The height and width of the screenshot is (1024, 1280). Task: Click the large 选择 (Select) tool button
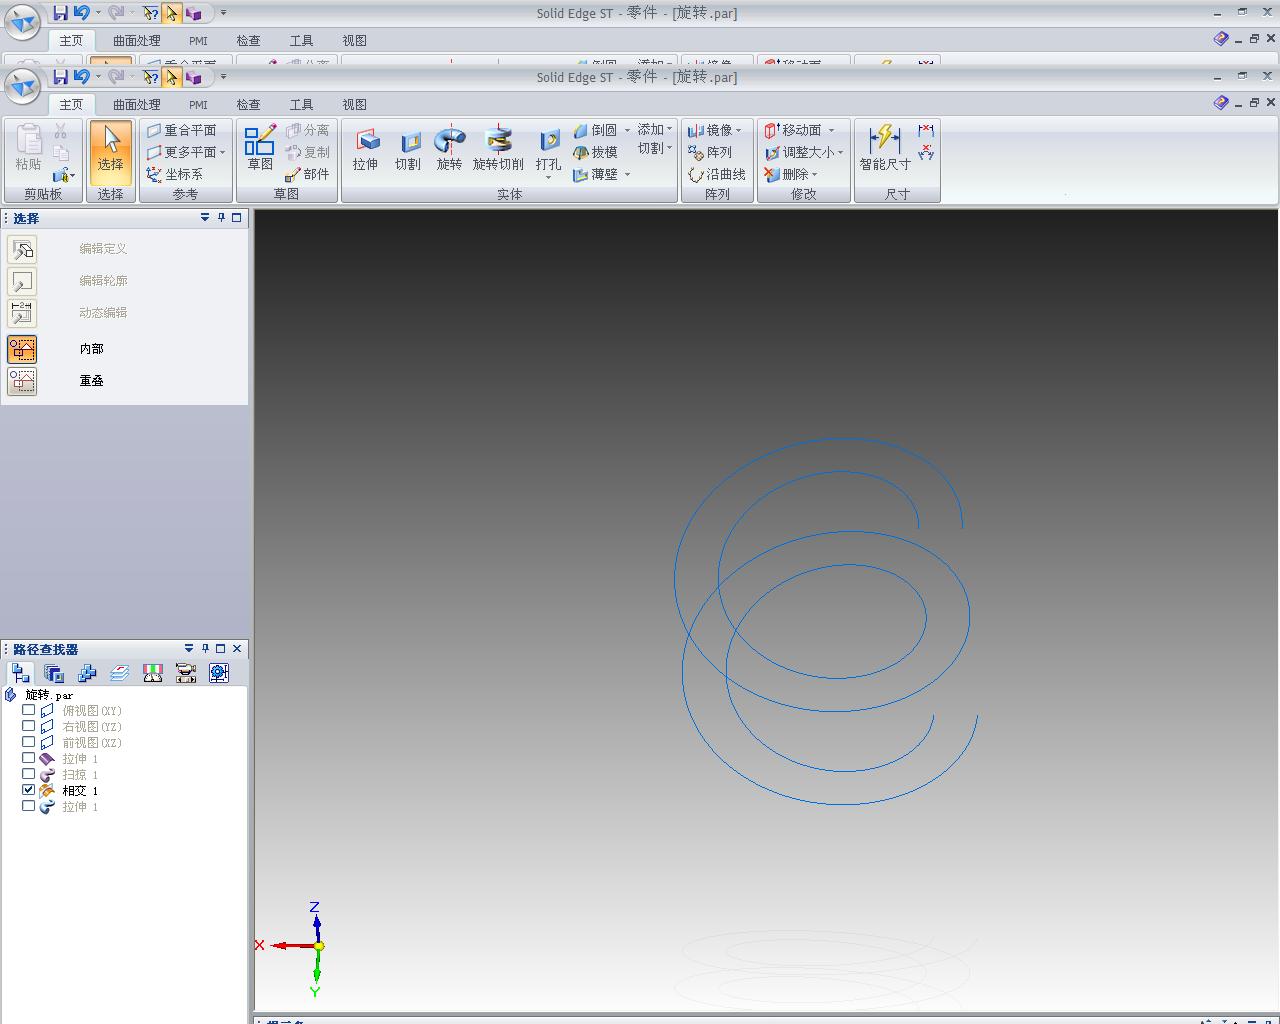[110, 152]
